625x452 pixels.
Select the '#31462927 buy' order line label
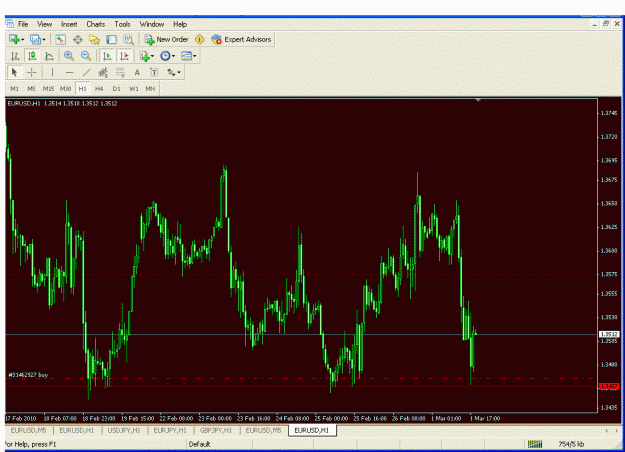pyautogui.click(x=28, y=375)
